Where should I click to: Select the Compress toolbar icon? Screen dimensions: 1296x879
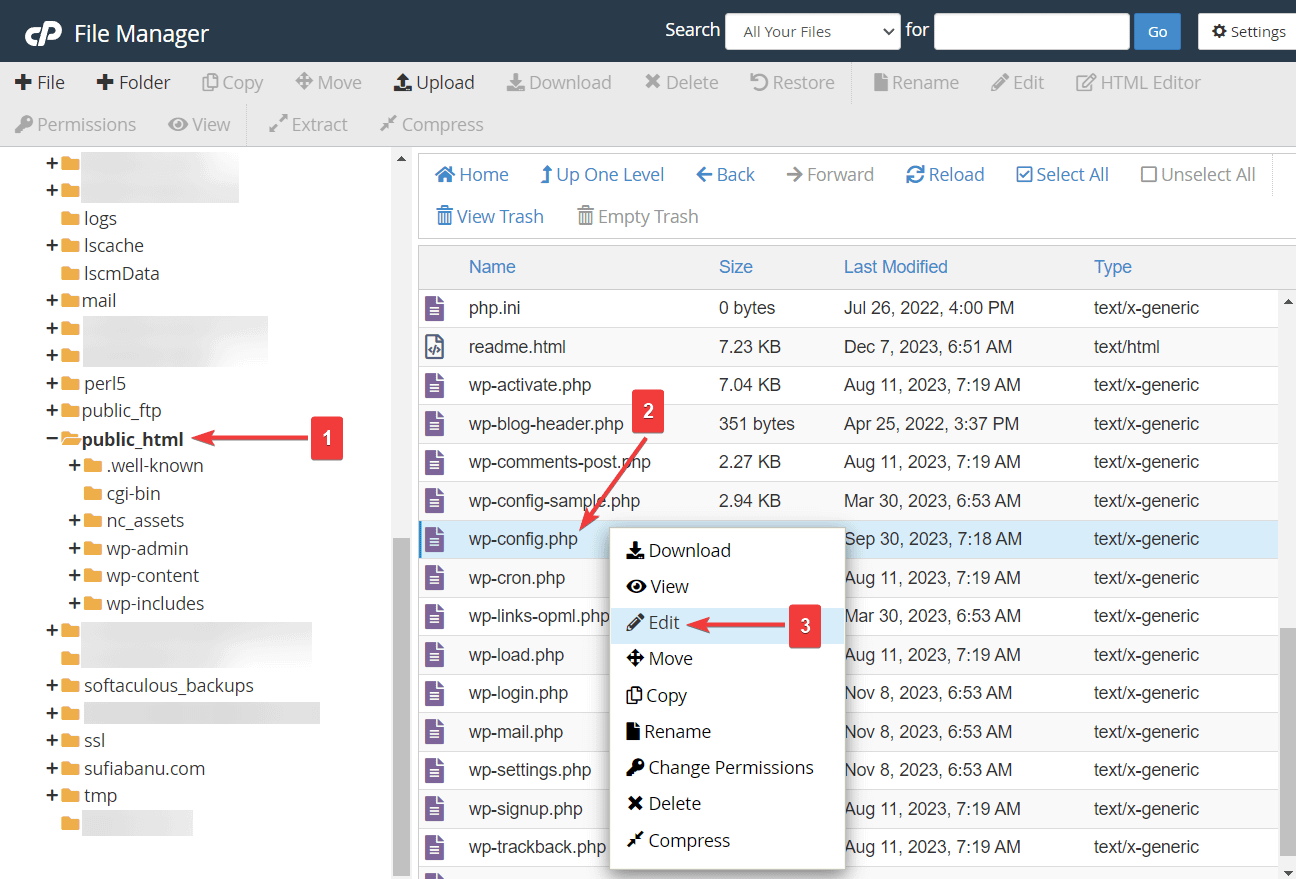pos(430,124)
